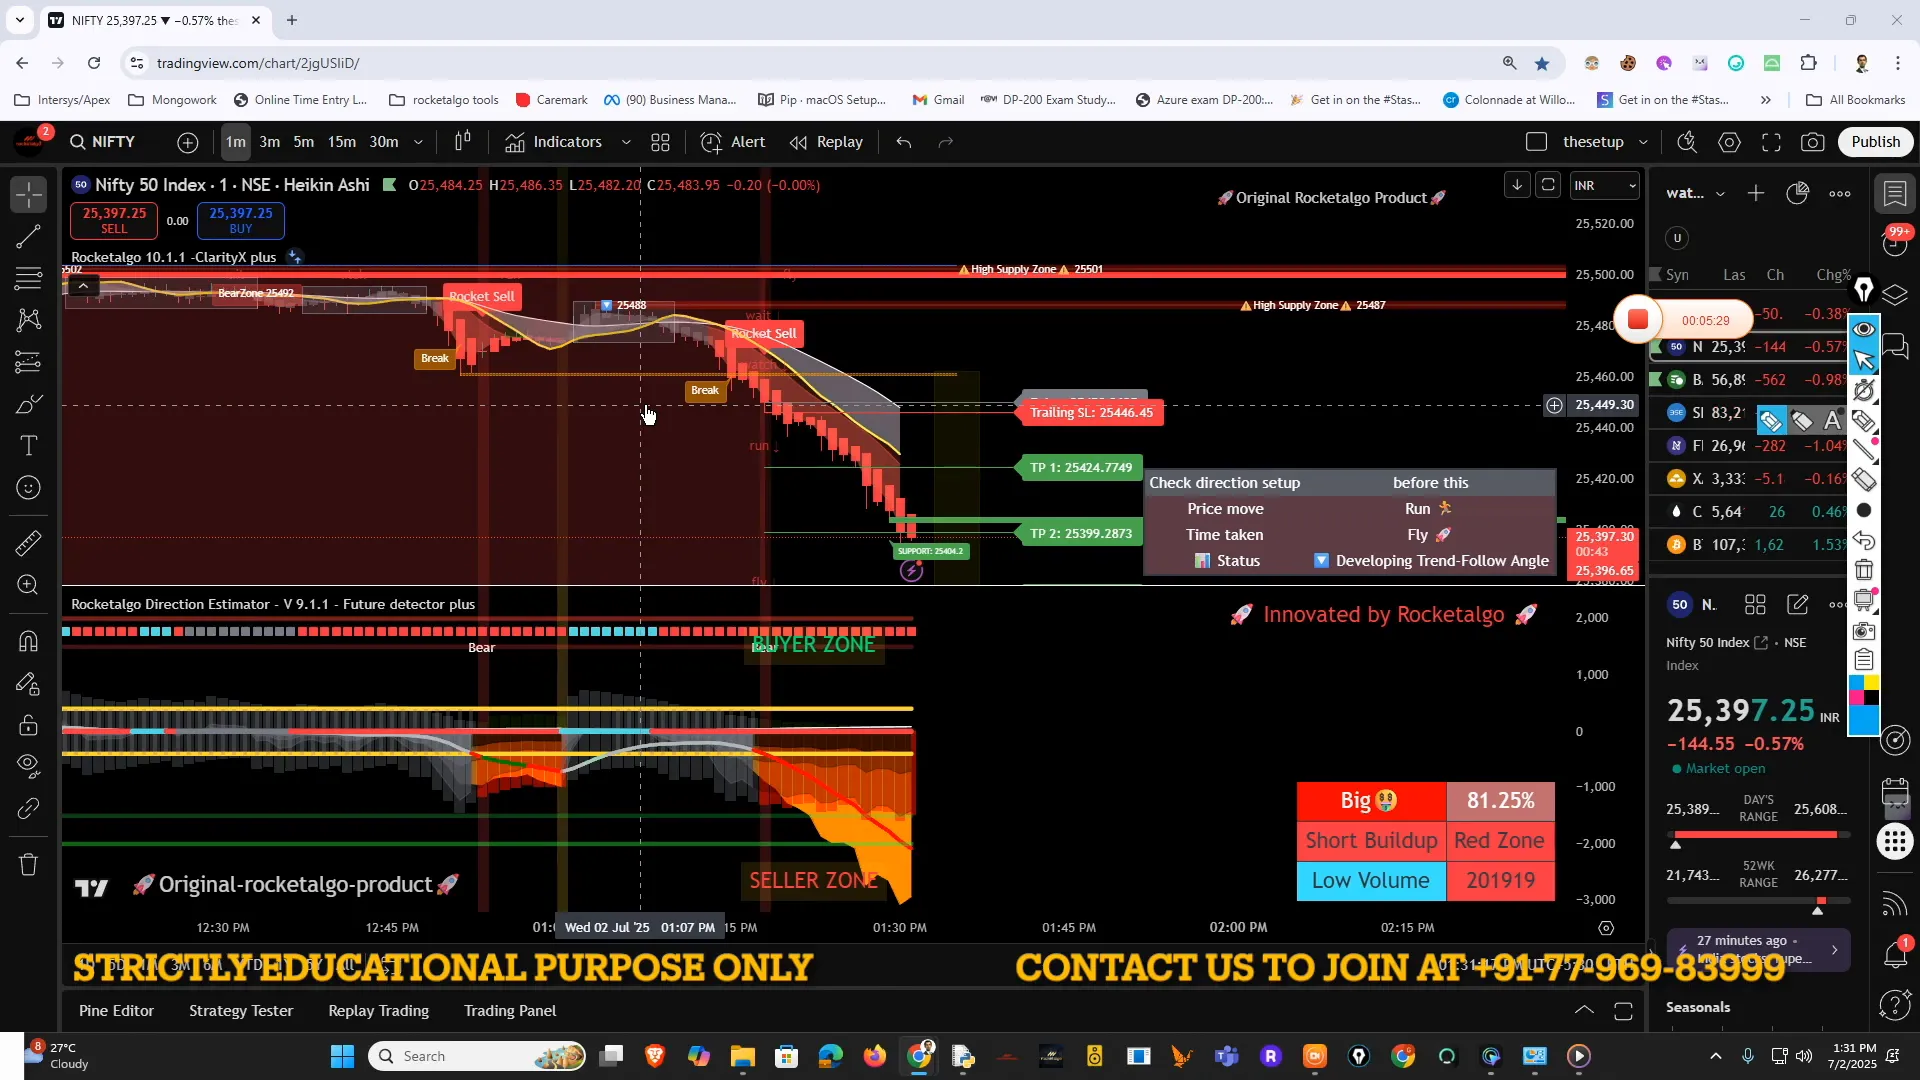
Task: Click the Undo arrow in top toolbar
Action: 904,142
